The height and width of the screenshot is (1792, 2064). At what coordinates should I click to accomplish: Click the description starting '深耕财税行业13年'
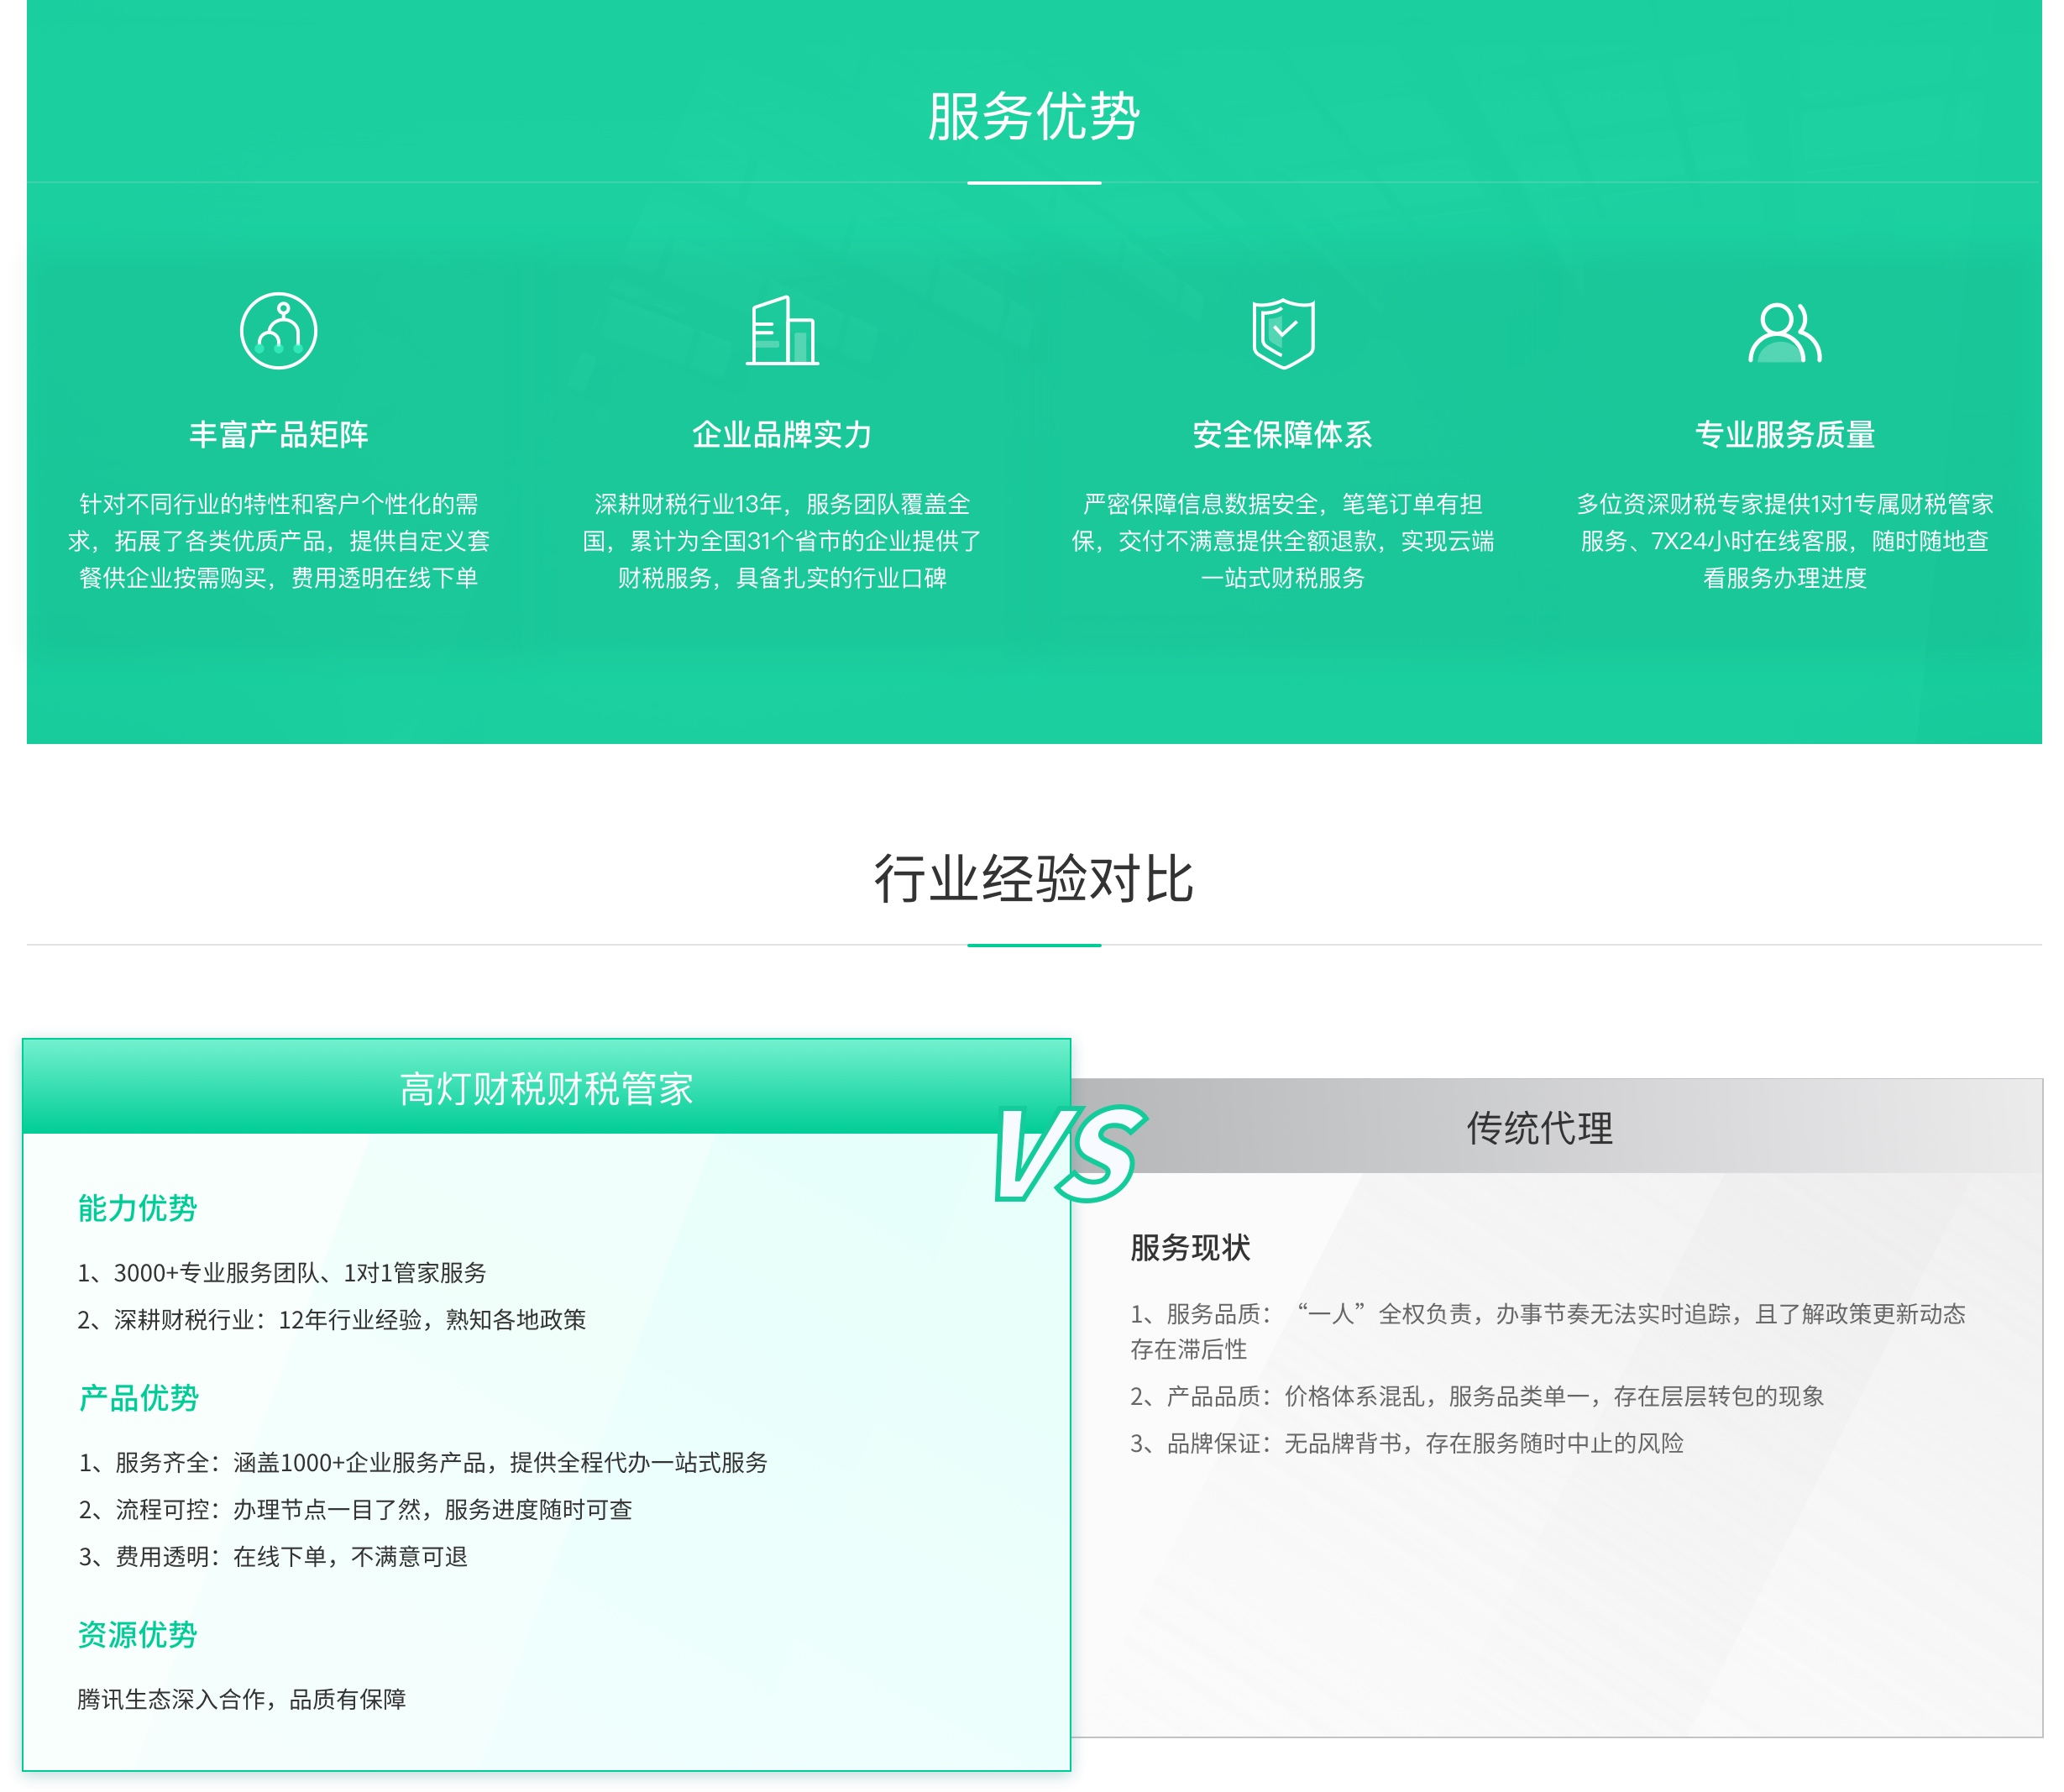coord(782,541)
